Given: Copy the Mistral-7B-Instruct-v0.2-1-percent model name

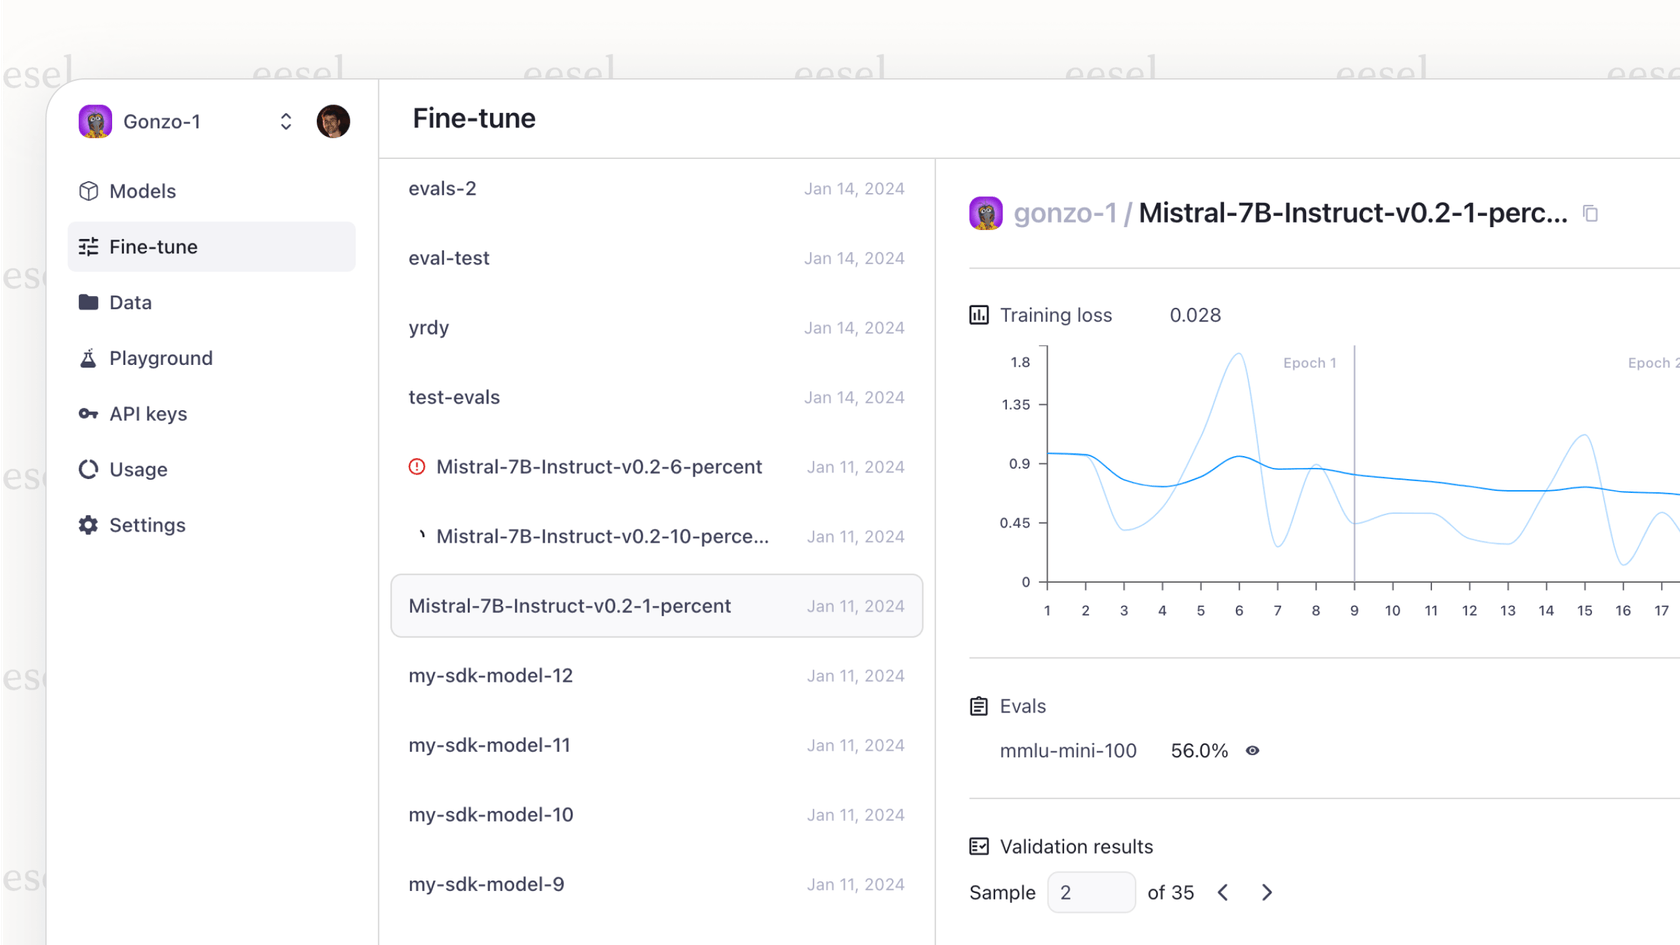Looking at the screenshot, I should pyautogui.click(x=1591, y=213).
